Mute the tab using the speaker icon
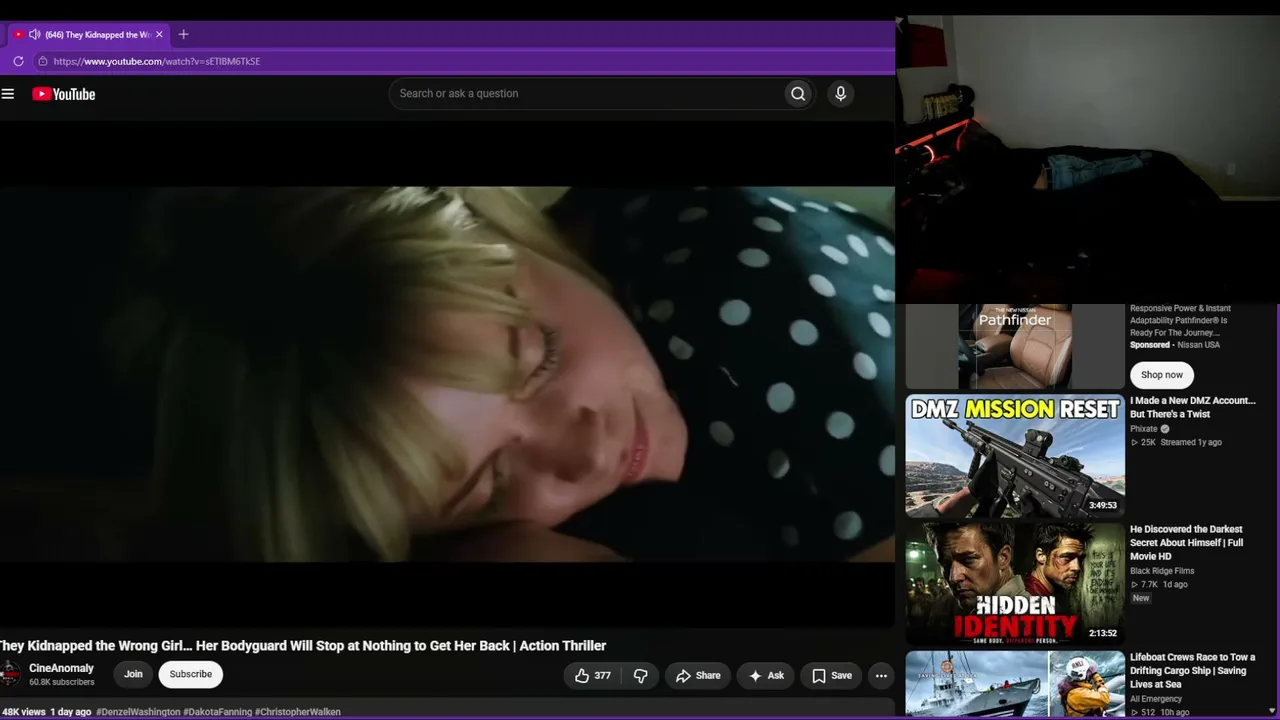The height and width of the screenshot is (720, 1280). click(x=34, y=34)
